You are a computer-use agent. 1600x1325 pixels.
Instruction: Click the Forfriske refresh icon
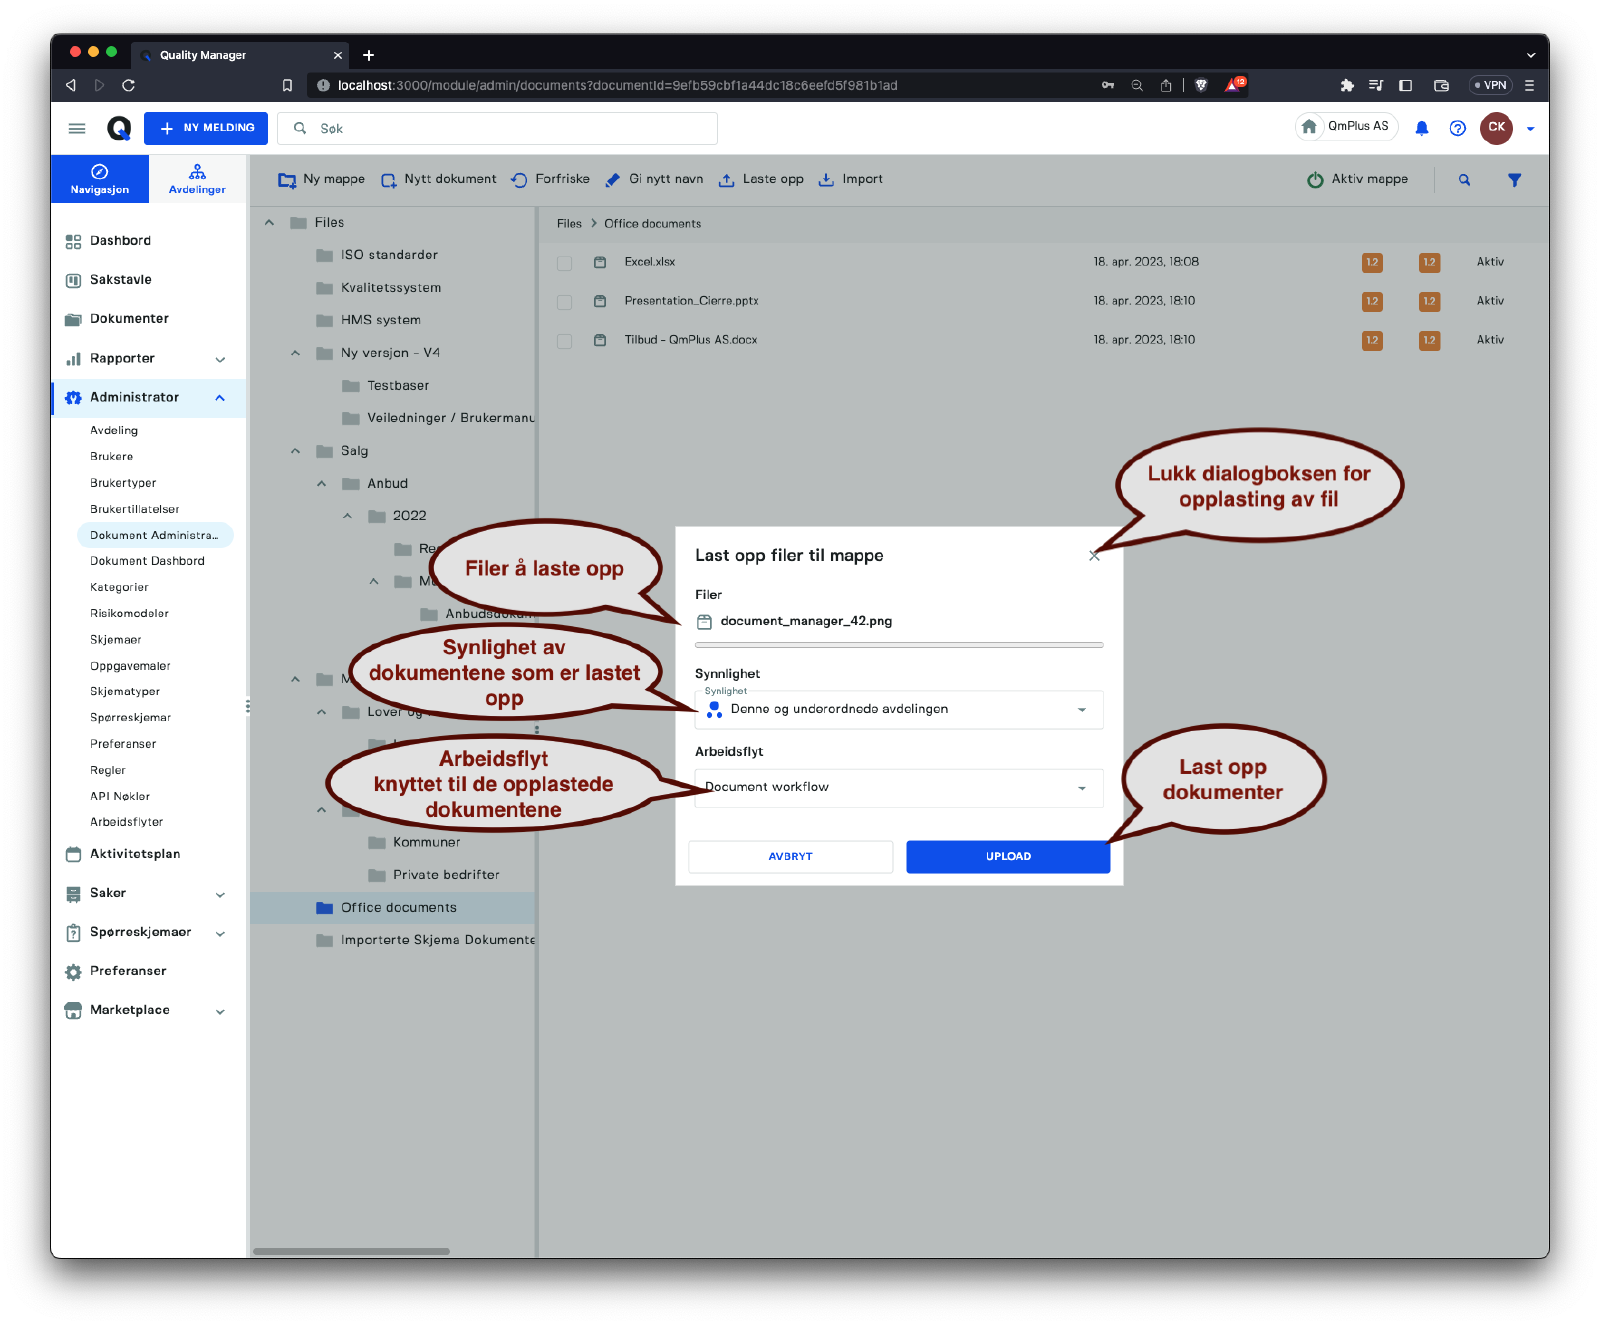(519, 180)
